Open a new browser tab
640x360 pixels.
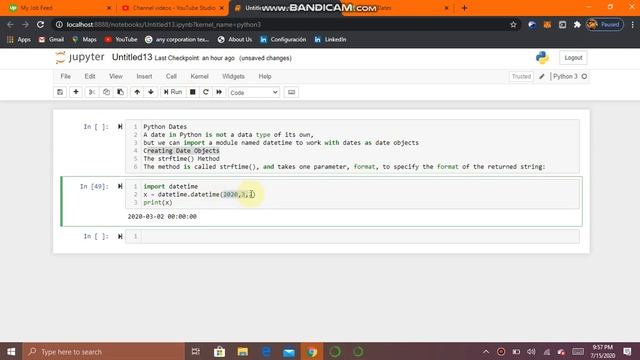[x=464, y=8]
